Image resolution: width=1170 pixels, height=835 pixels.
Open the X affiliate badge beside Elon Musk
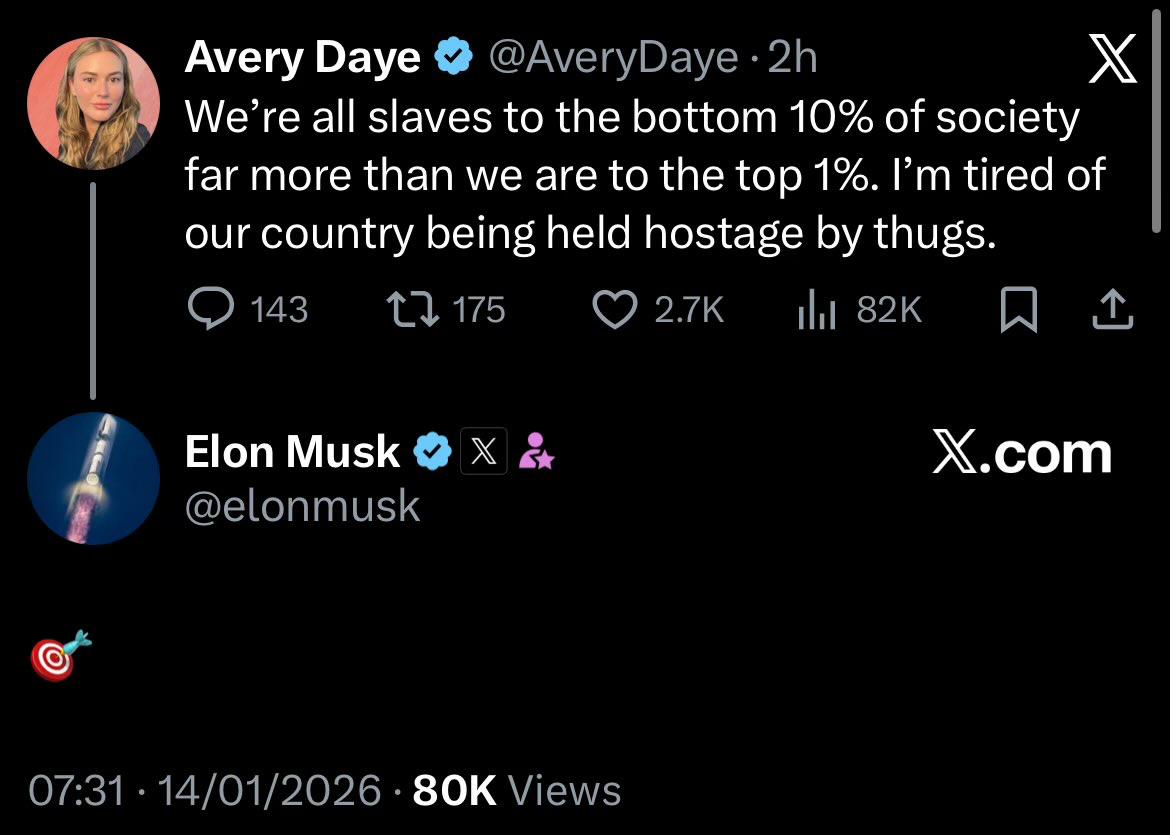click(484, 451)
